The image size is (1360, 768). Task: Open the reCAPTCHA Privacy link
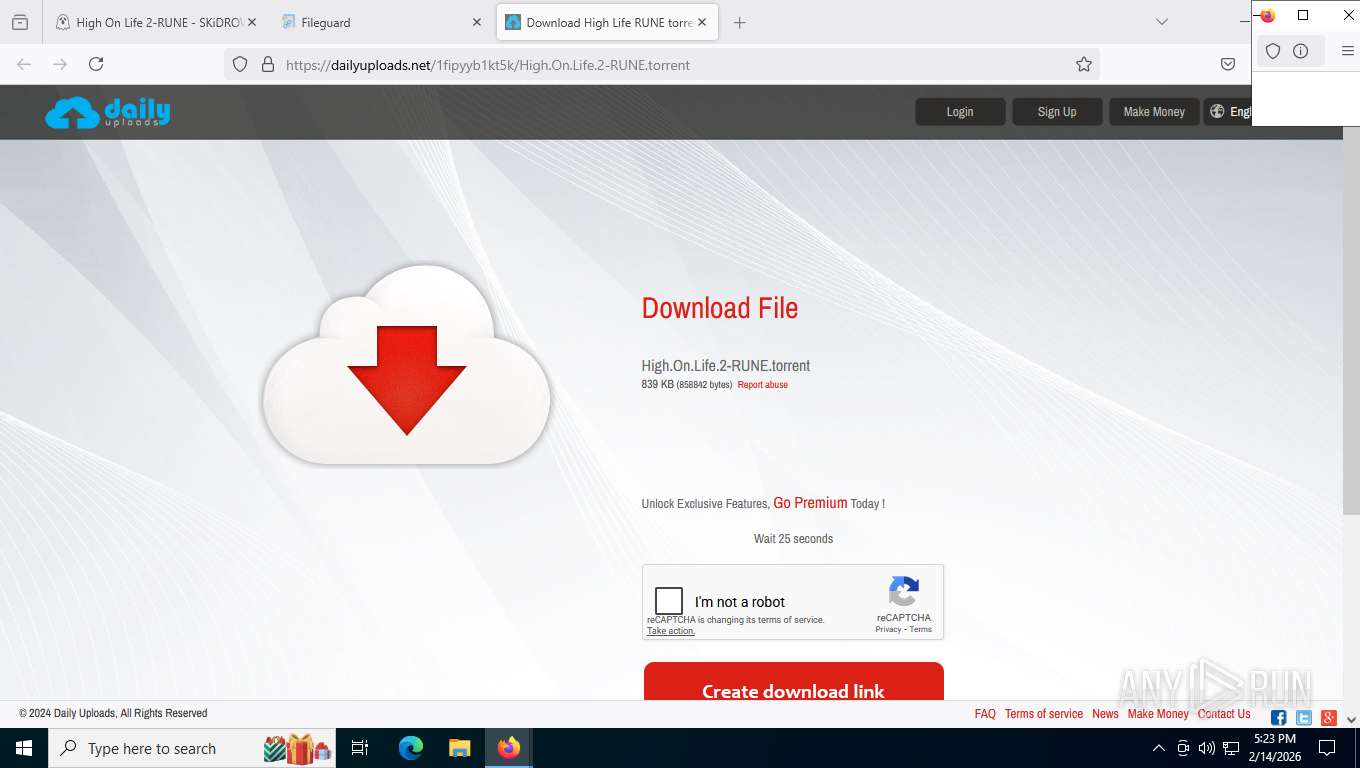pos(888,629)
